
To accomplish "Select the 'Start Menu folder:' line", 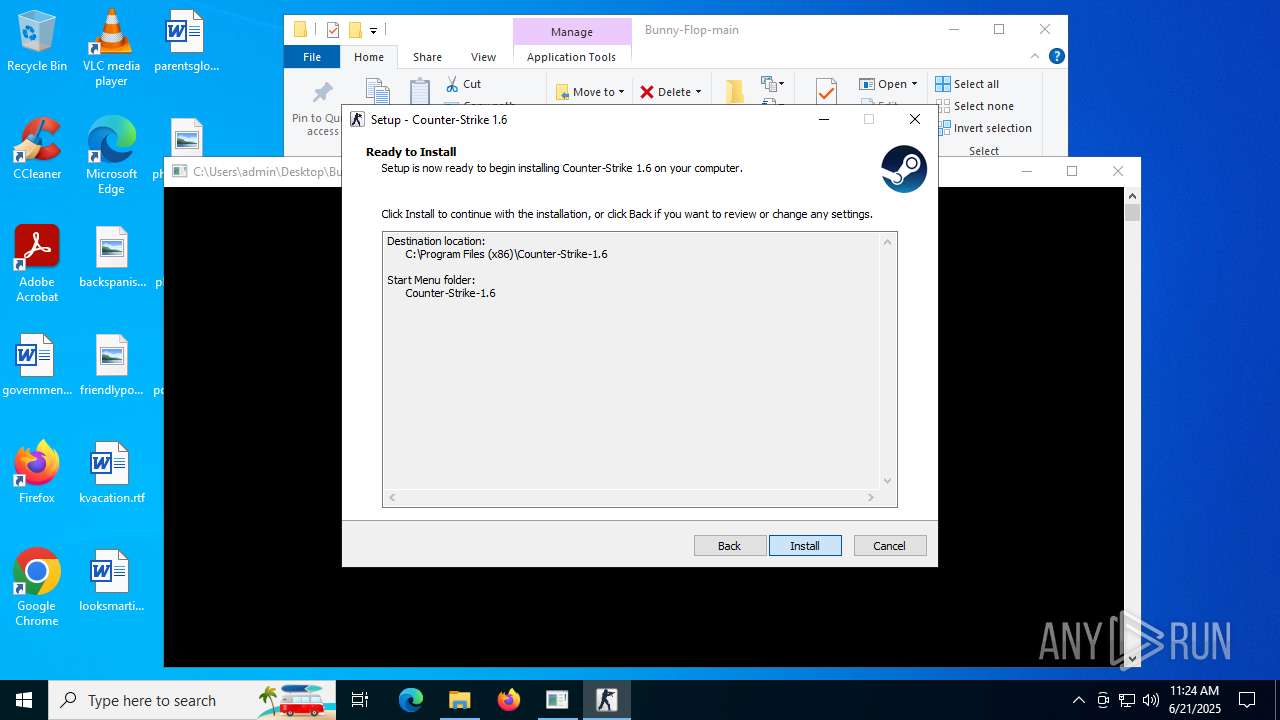I will (x=431, y=280).
